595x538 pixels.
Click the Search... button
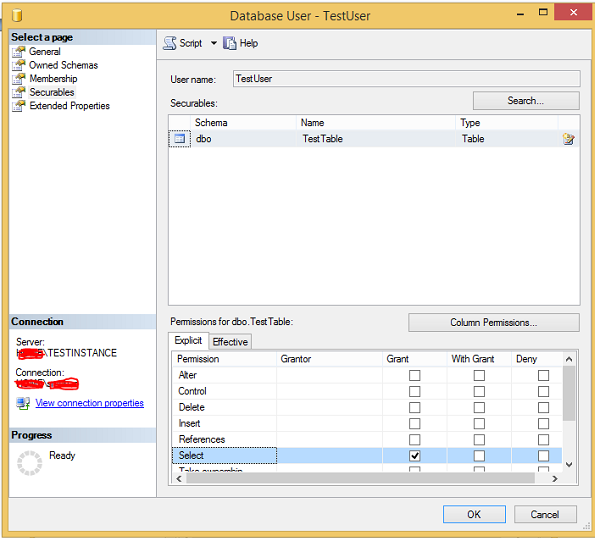526,101
